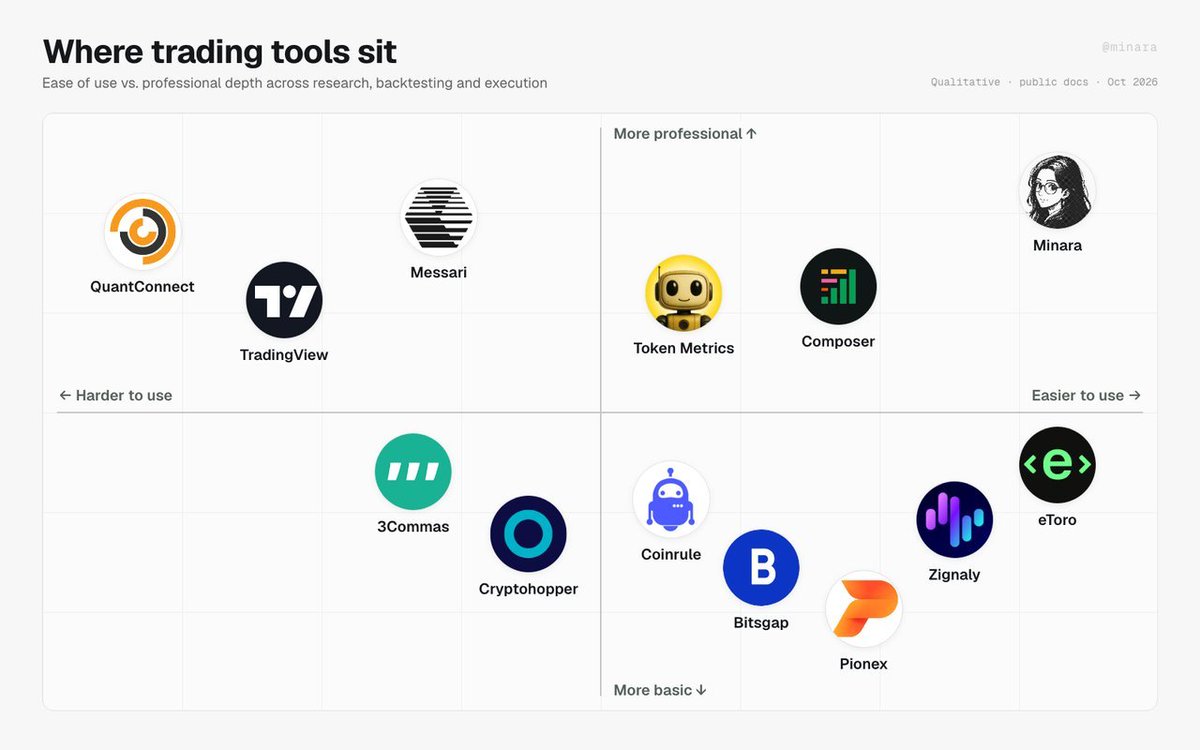Click the Token Metrics robot logo
The image size is (1200, 750).
683,293
